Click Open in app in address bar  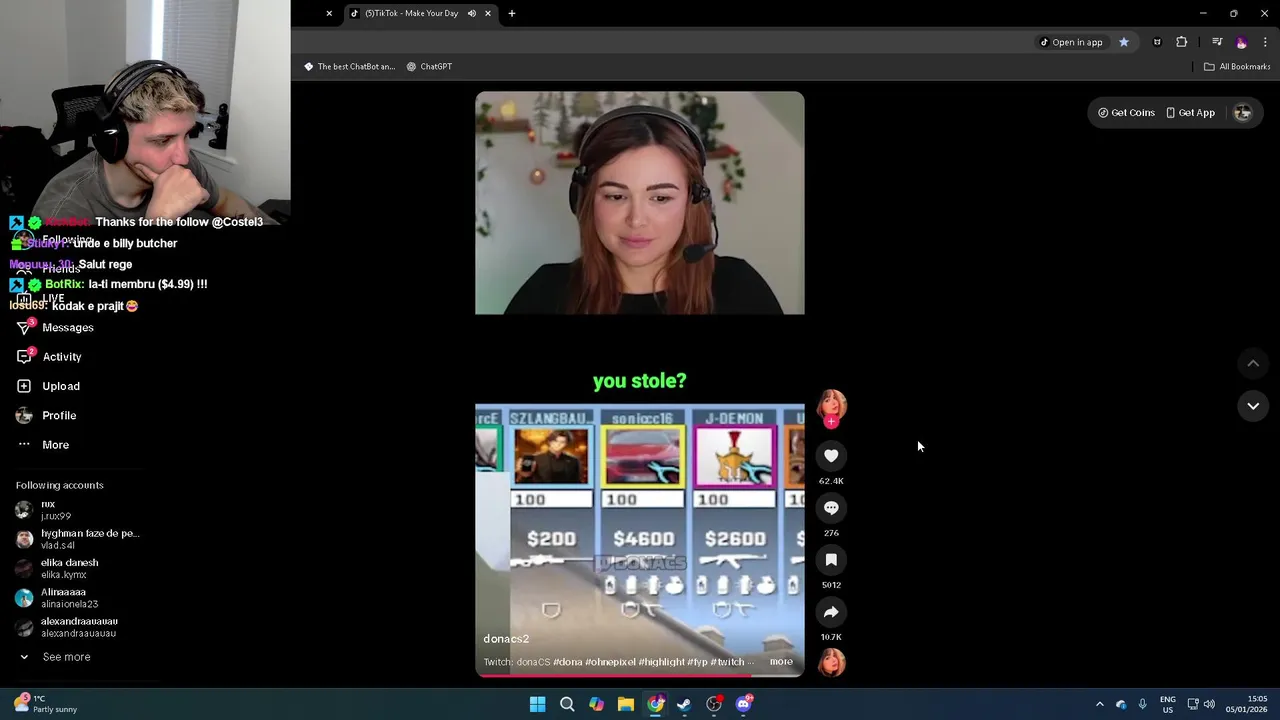pos(1071,42)
